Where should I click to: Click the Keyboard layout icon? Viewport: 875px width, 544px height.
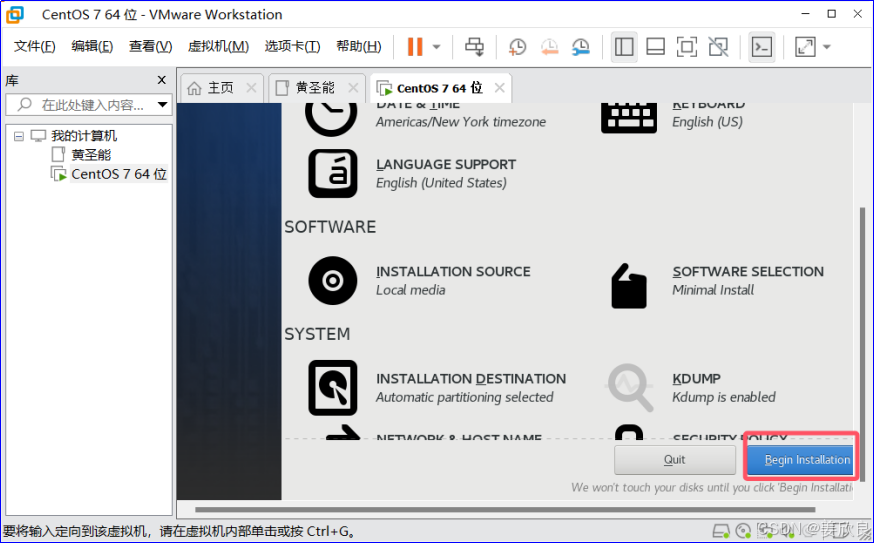tap(629, 118)
